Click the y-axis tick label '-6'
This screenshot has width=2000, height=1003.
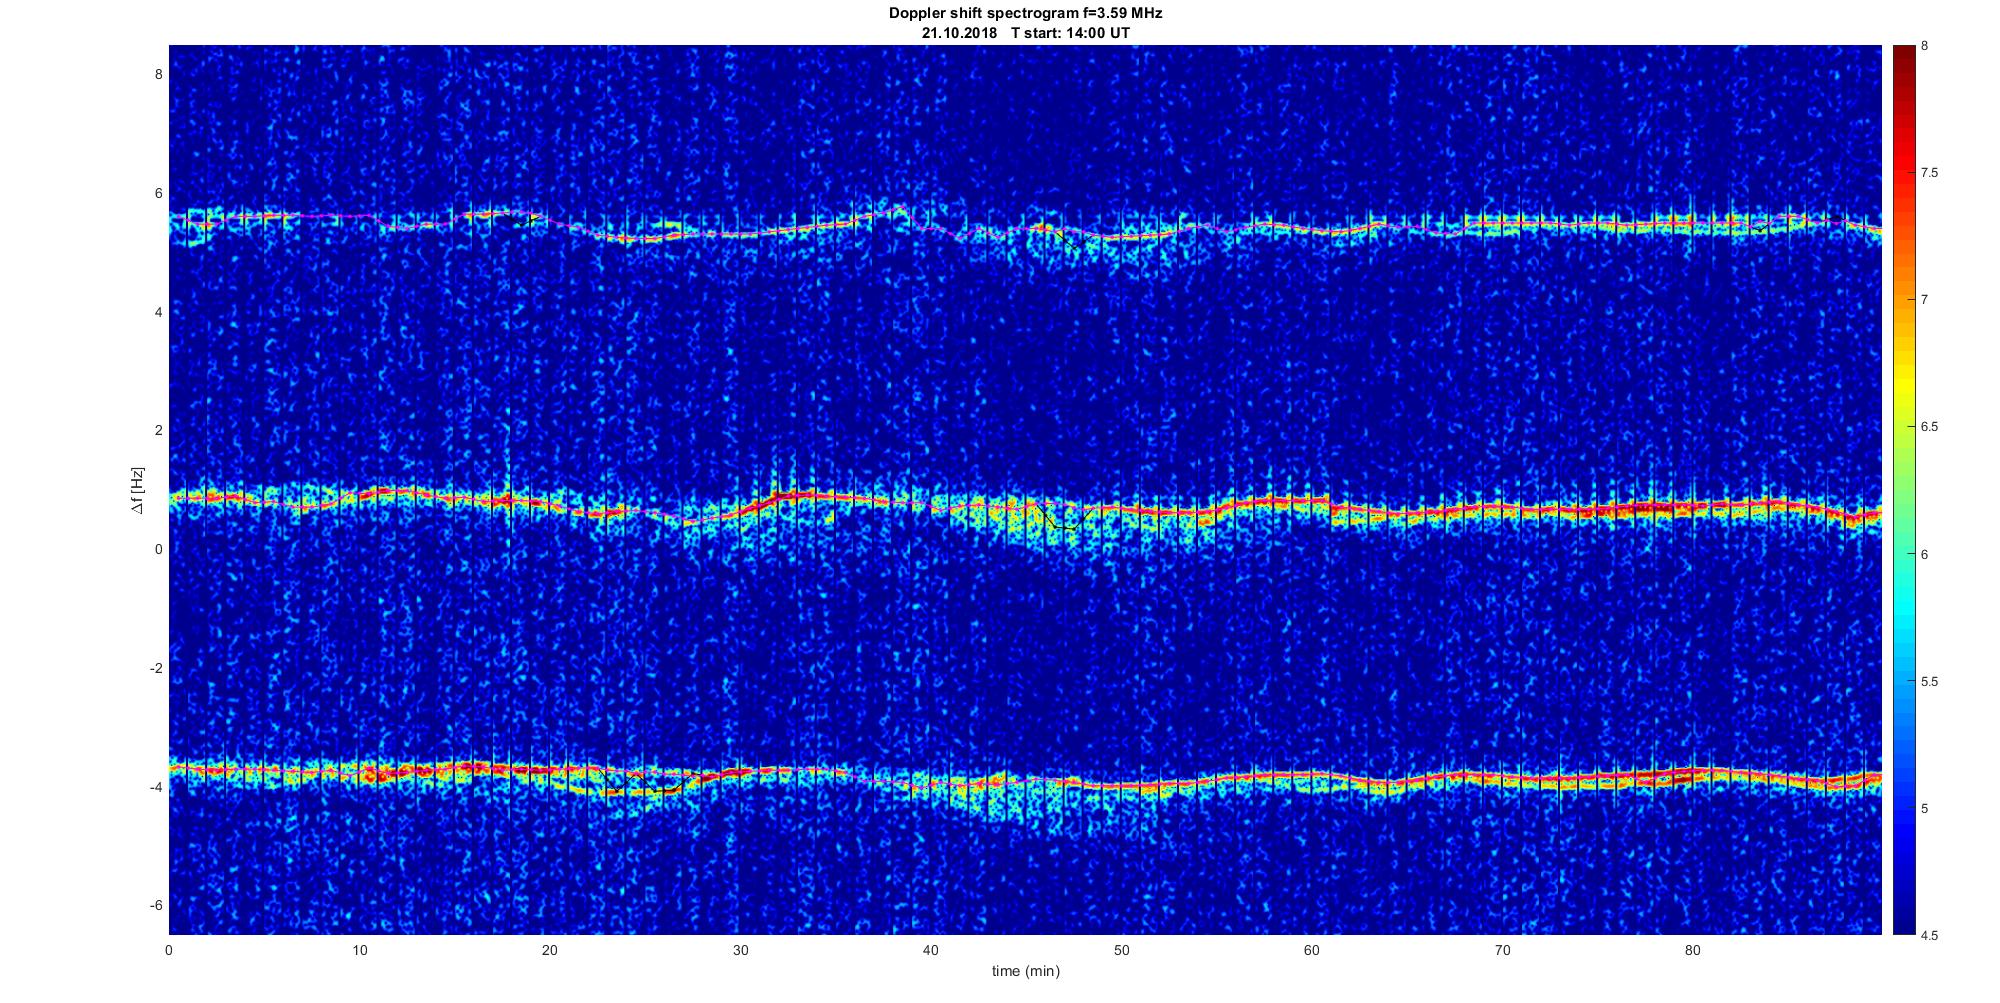point(156,905)
